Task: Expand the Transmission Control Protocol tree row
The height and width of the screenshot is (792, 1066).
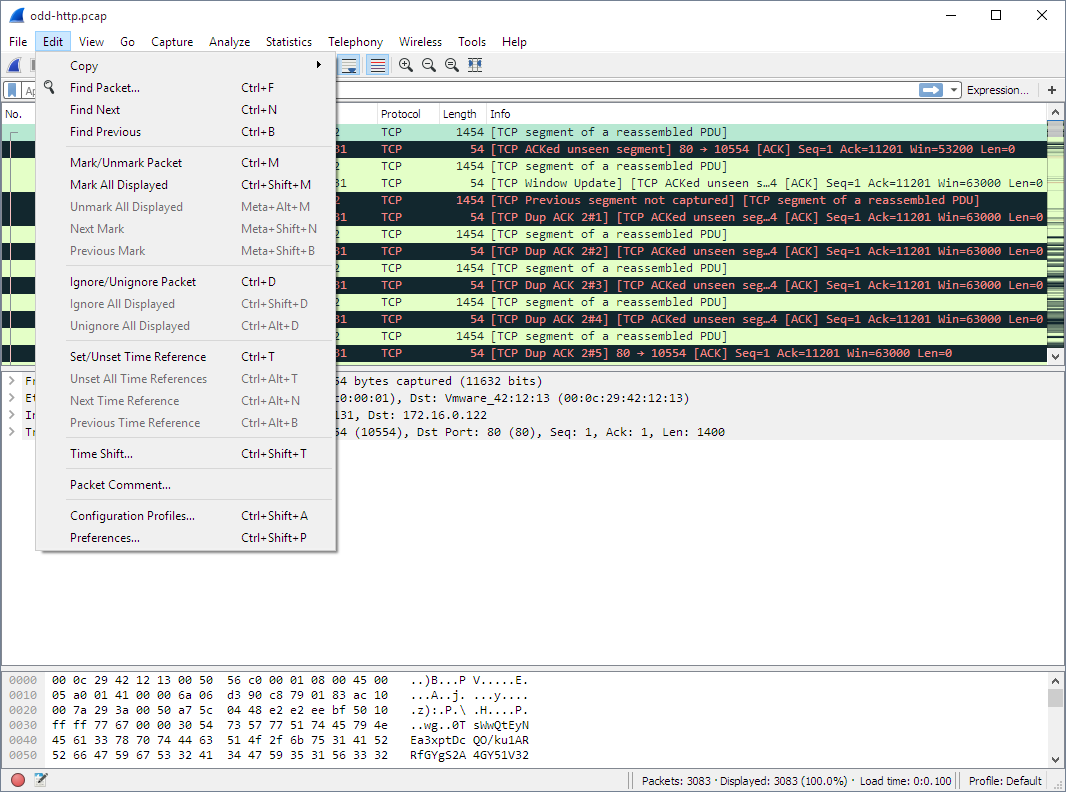Action: (x=11, y=432)
